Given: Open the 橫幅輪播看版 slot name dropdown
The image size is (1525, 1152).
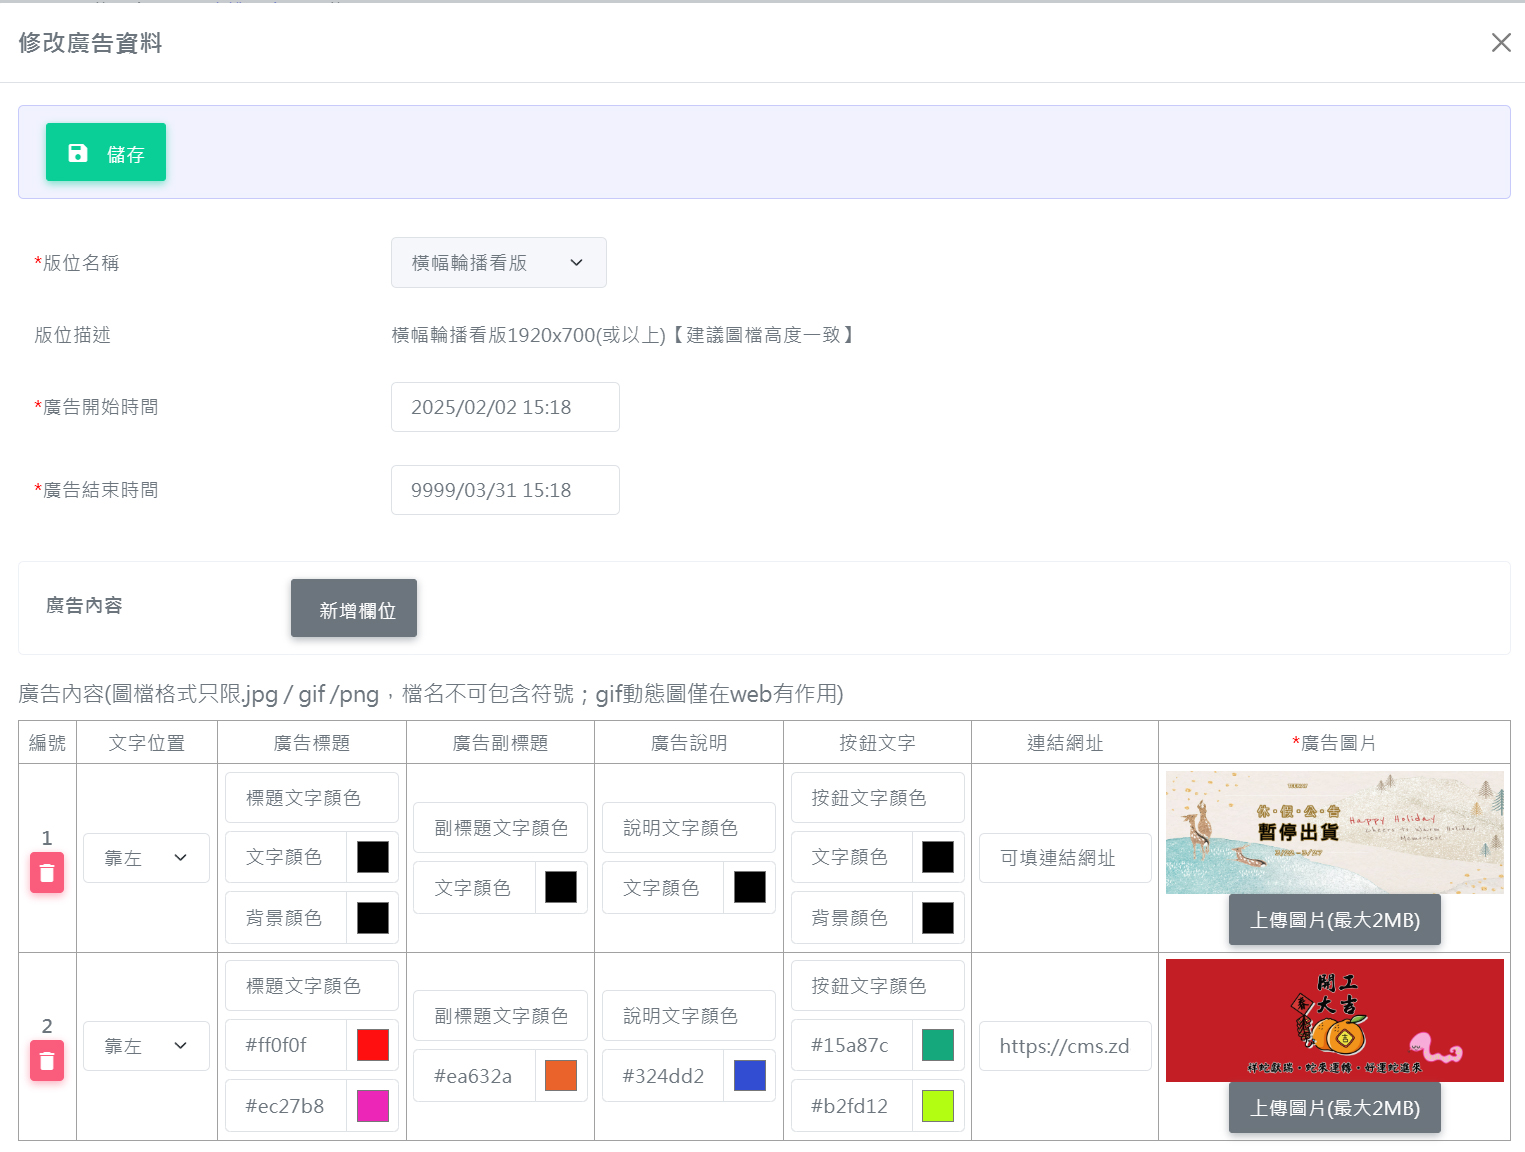Looking at the screenshot, I should pyautogui.click(x=498, y=263).
